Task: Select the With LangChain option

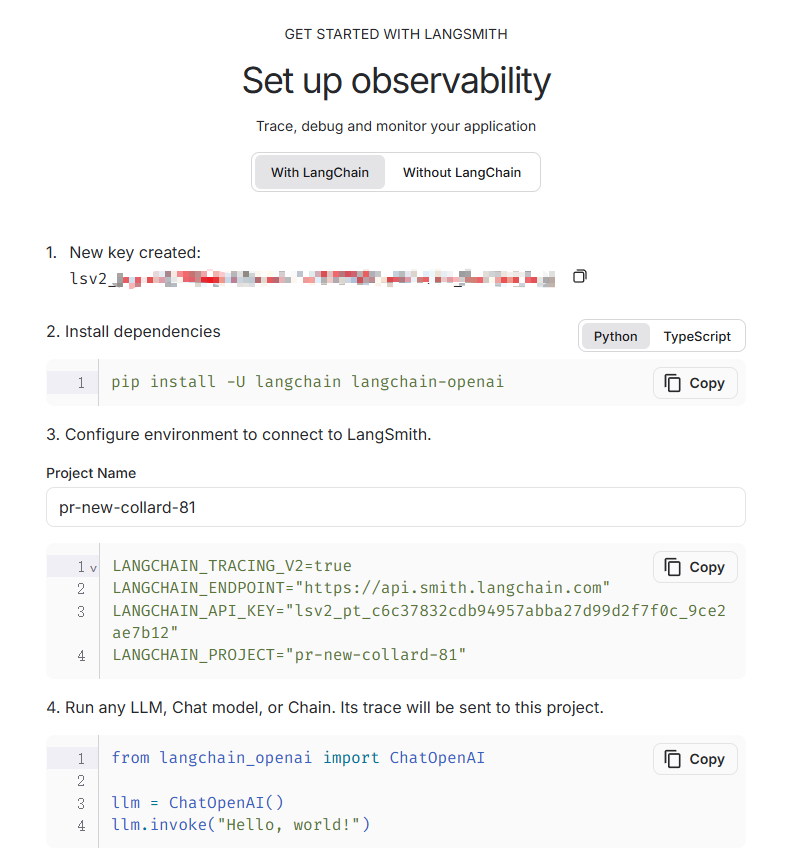Action: [320, 172]
